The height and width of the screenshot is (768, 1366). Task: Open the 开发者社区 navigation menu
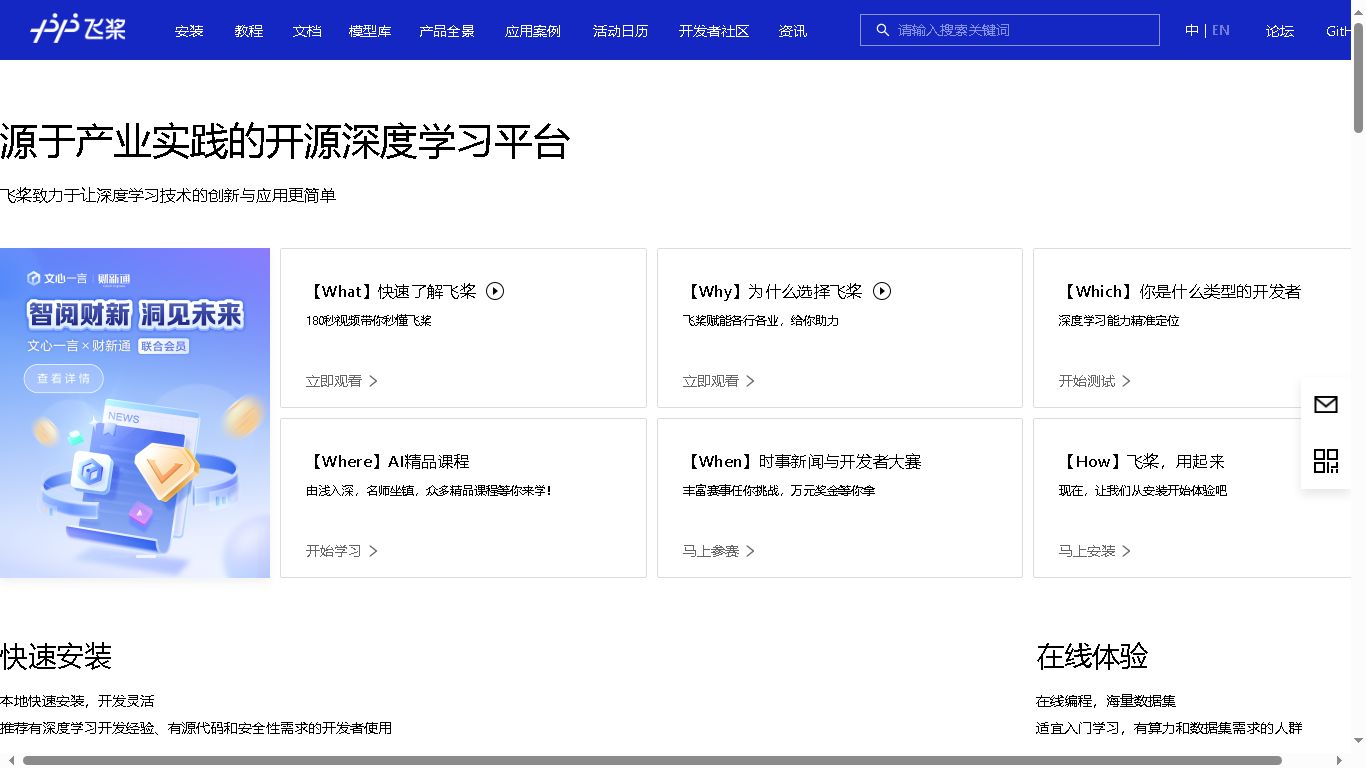[713, 31]
